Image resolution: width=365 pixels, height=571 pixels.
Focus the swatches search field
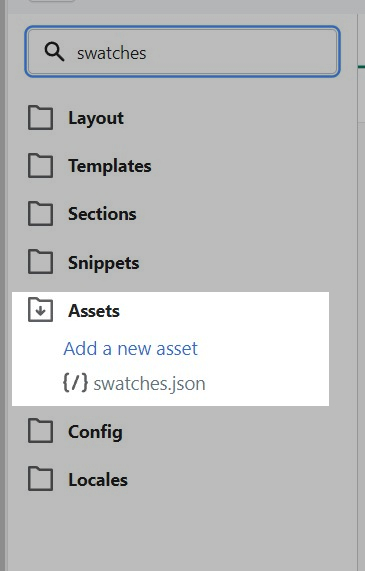[182, 52]
